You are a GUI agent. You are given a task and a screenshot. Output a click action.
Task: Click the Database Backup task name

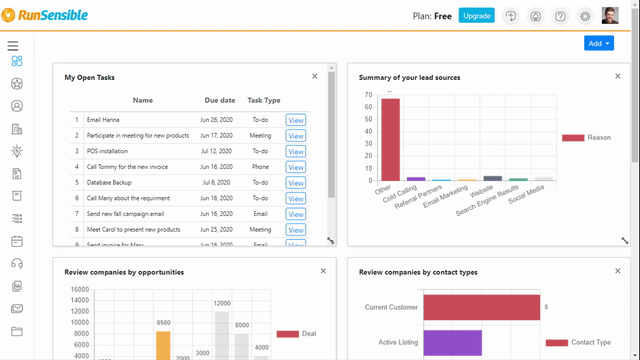coord(109,182)
